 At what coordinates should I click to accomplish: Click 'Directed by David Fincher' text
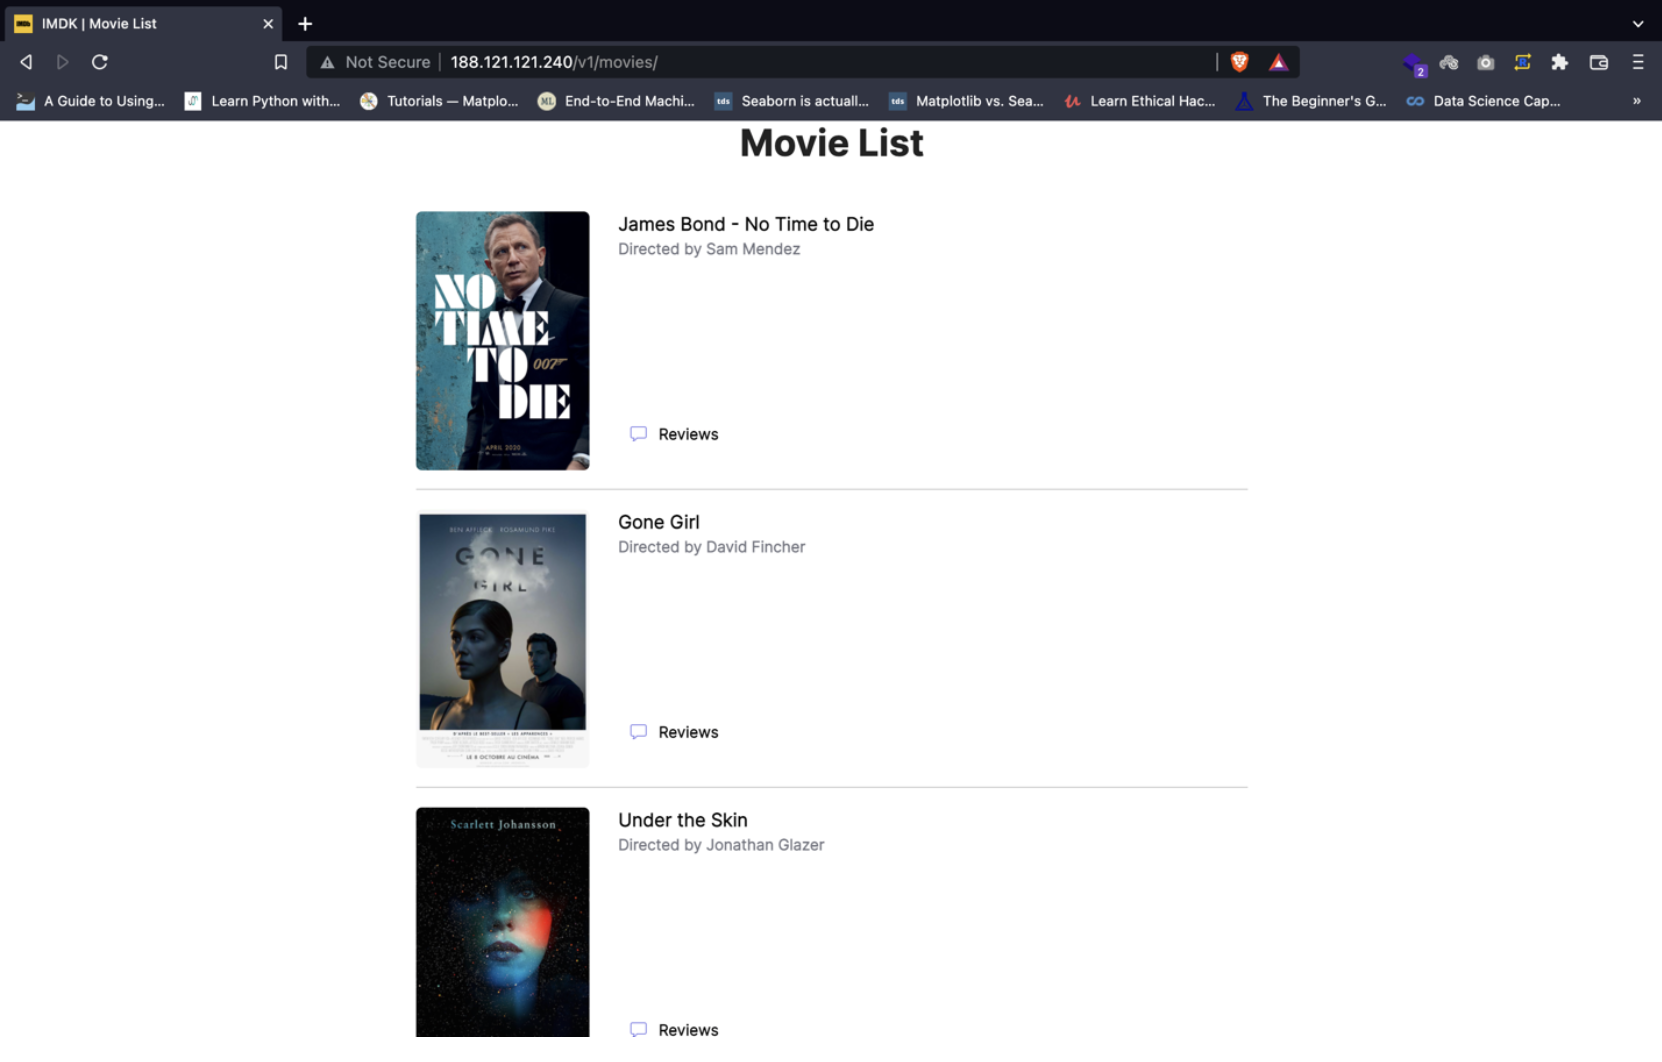[x=711, y=547]
